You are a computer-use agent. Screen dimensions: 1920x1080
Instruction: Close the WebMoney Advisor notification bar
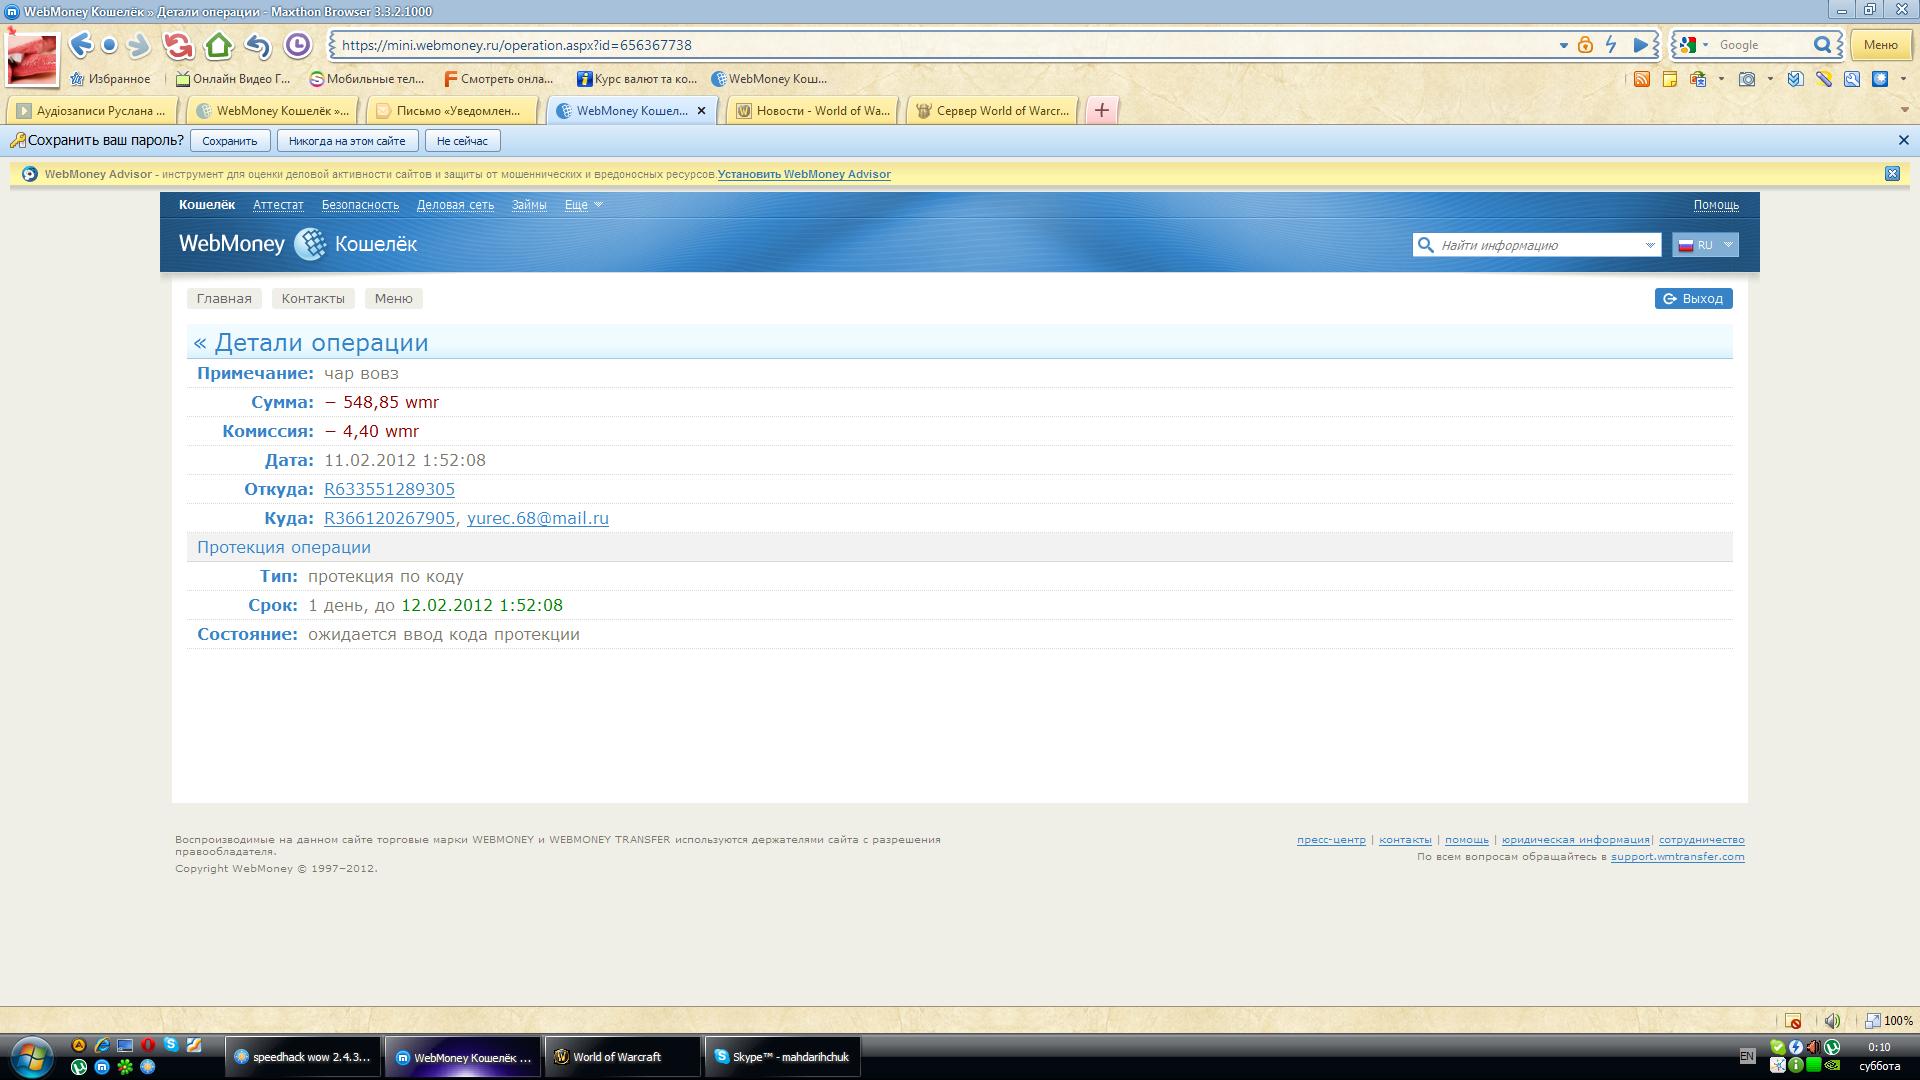click(1892, 174)
